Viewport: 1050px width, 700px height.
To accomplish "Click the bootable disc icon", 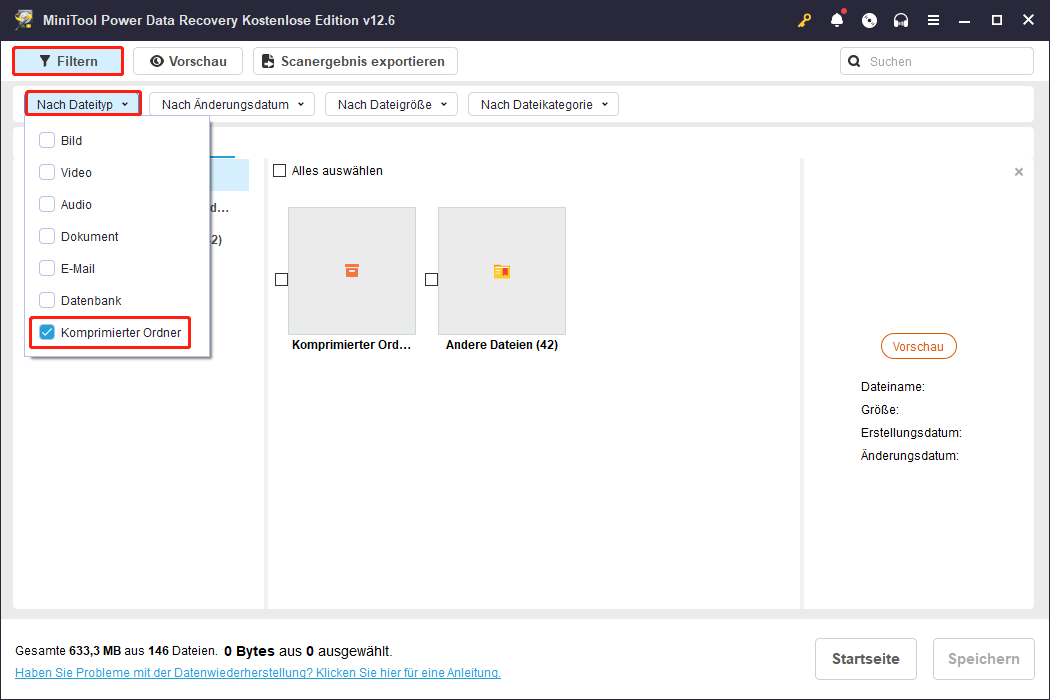I will point(869,20).
